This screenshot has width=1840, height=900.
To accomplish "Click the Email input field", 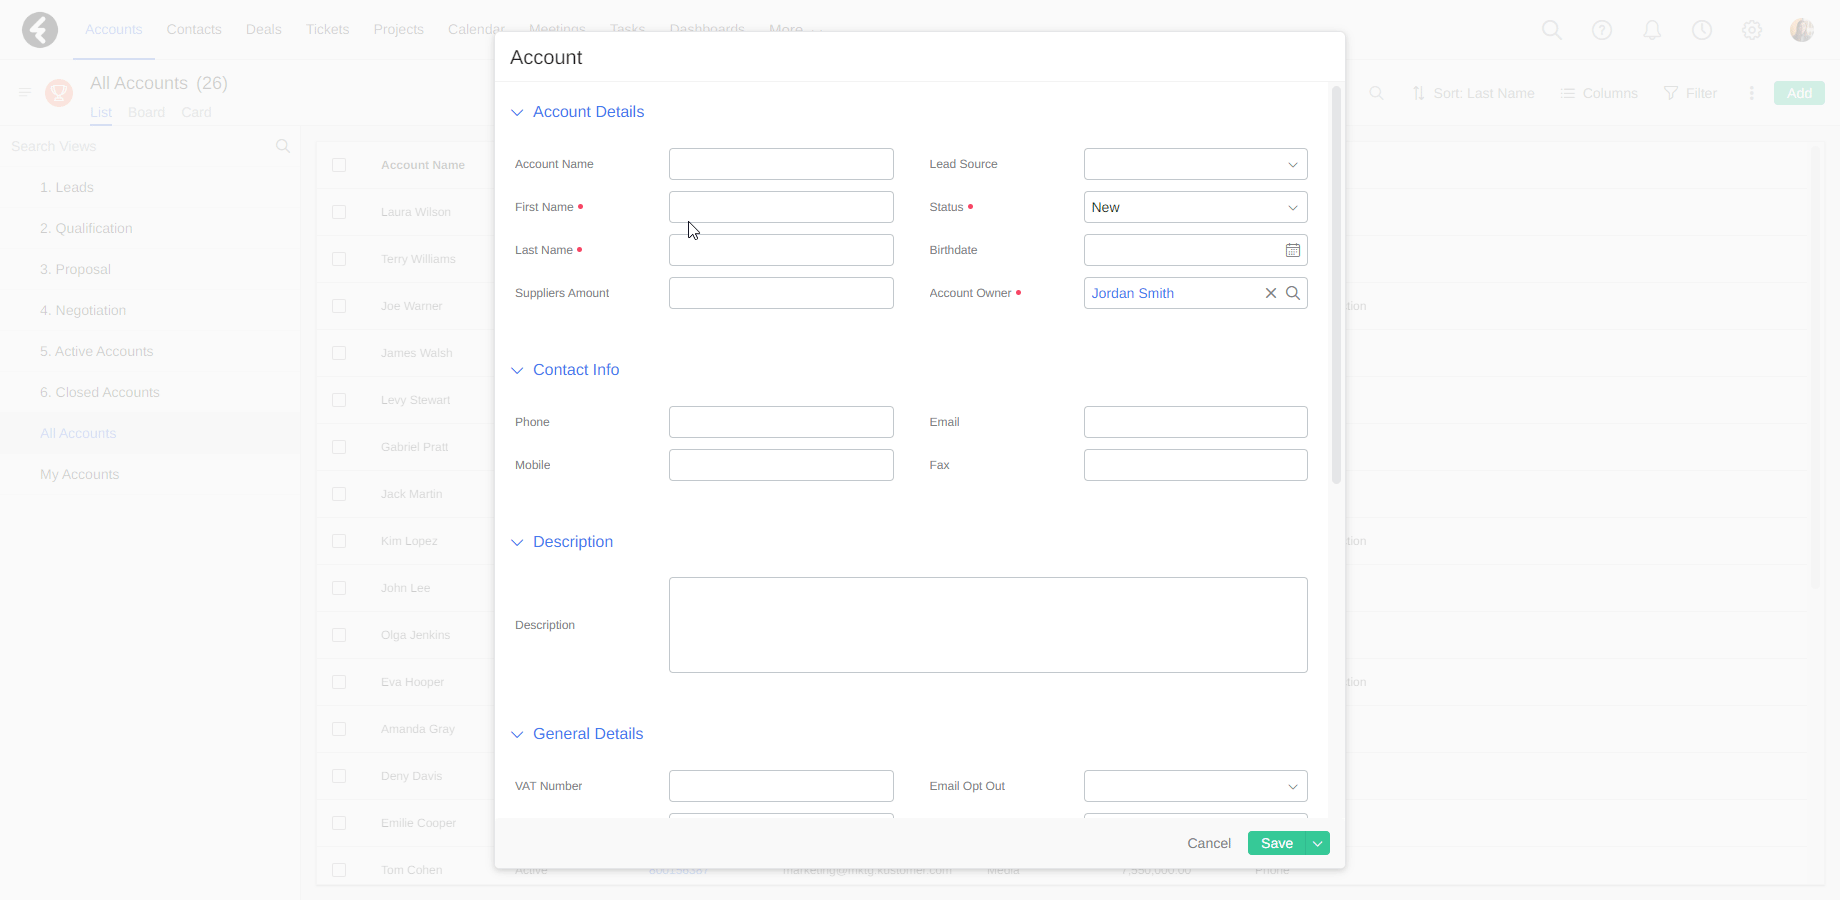I will click(x=1196, y=422).
